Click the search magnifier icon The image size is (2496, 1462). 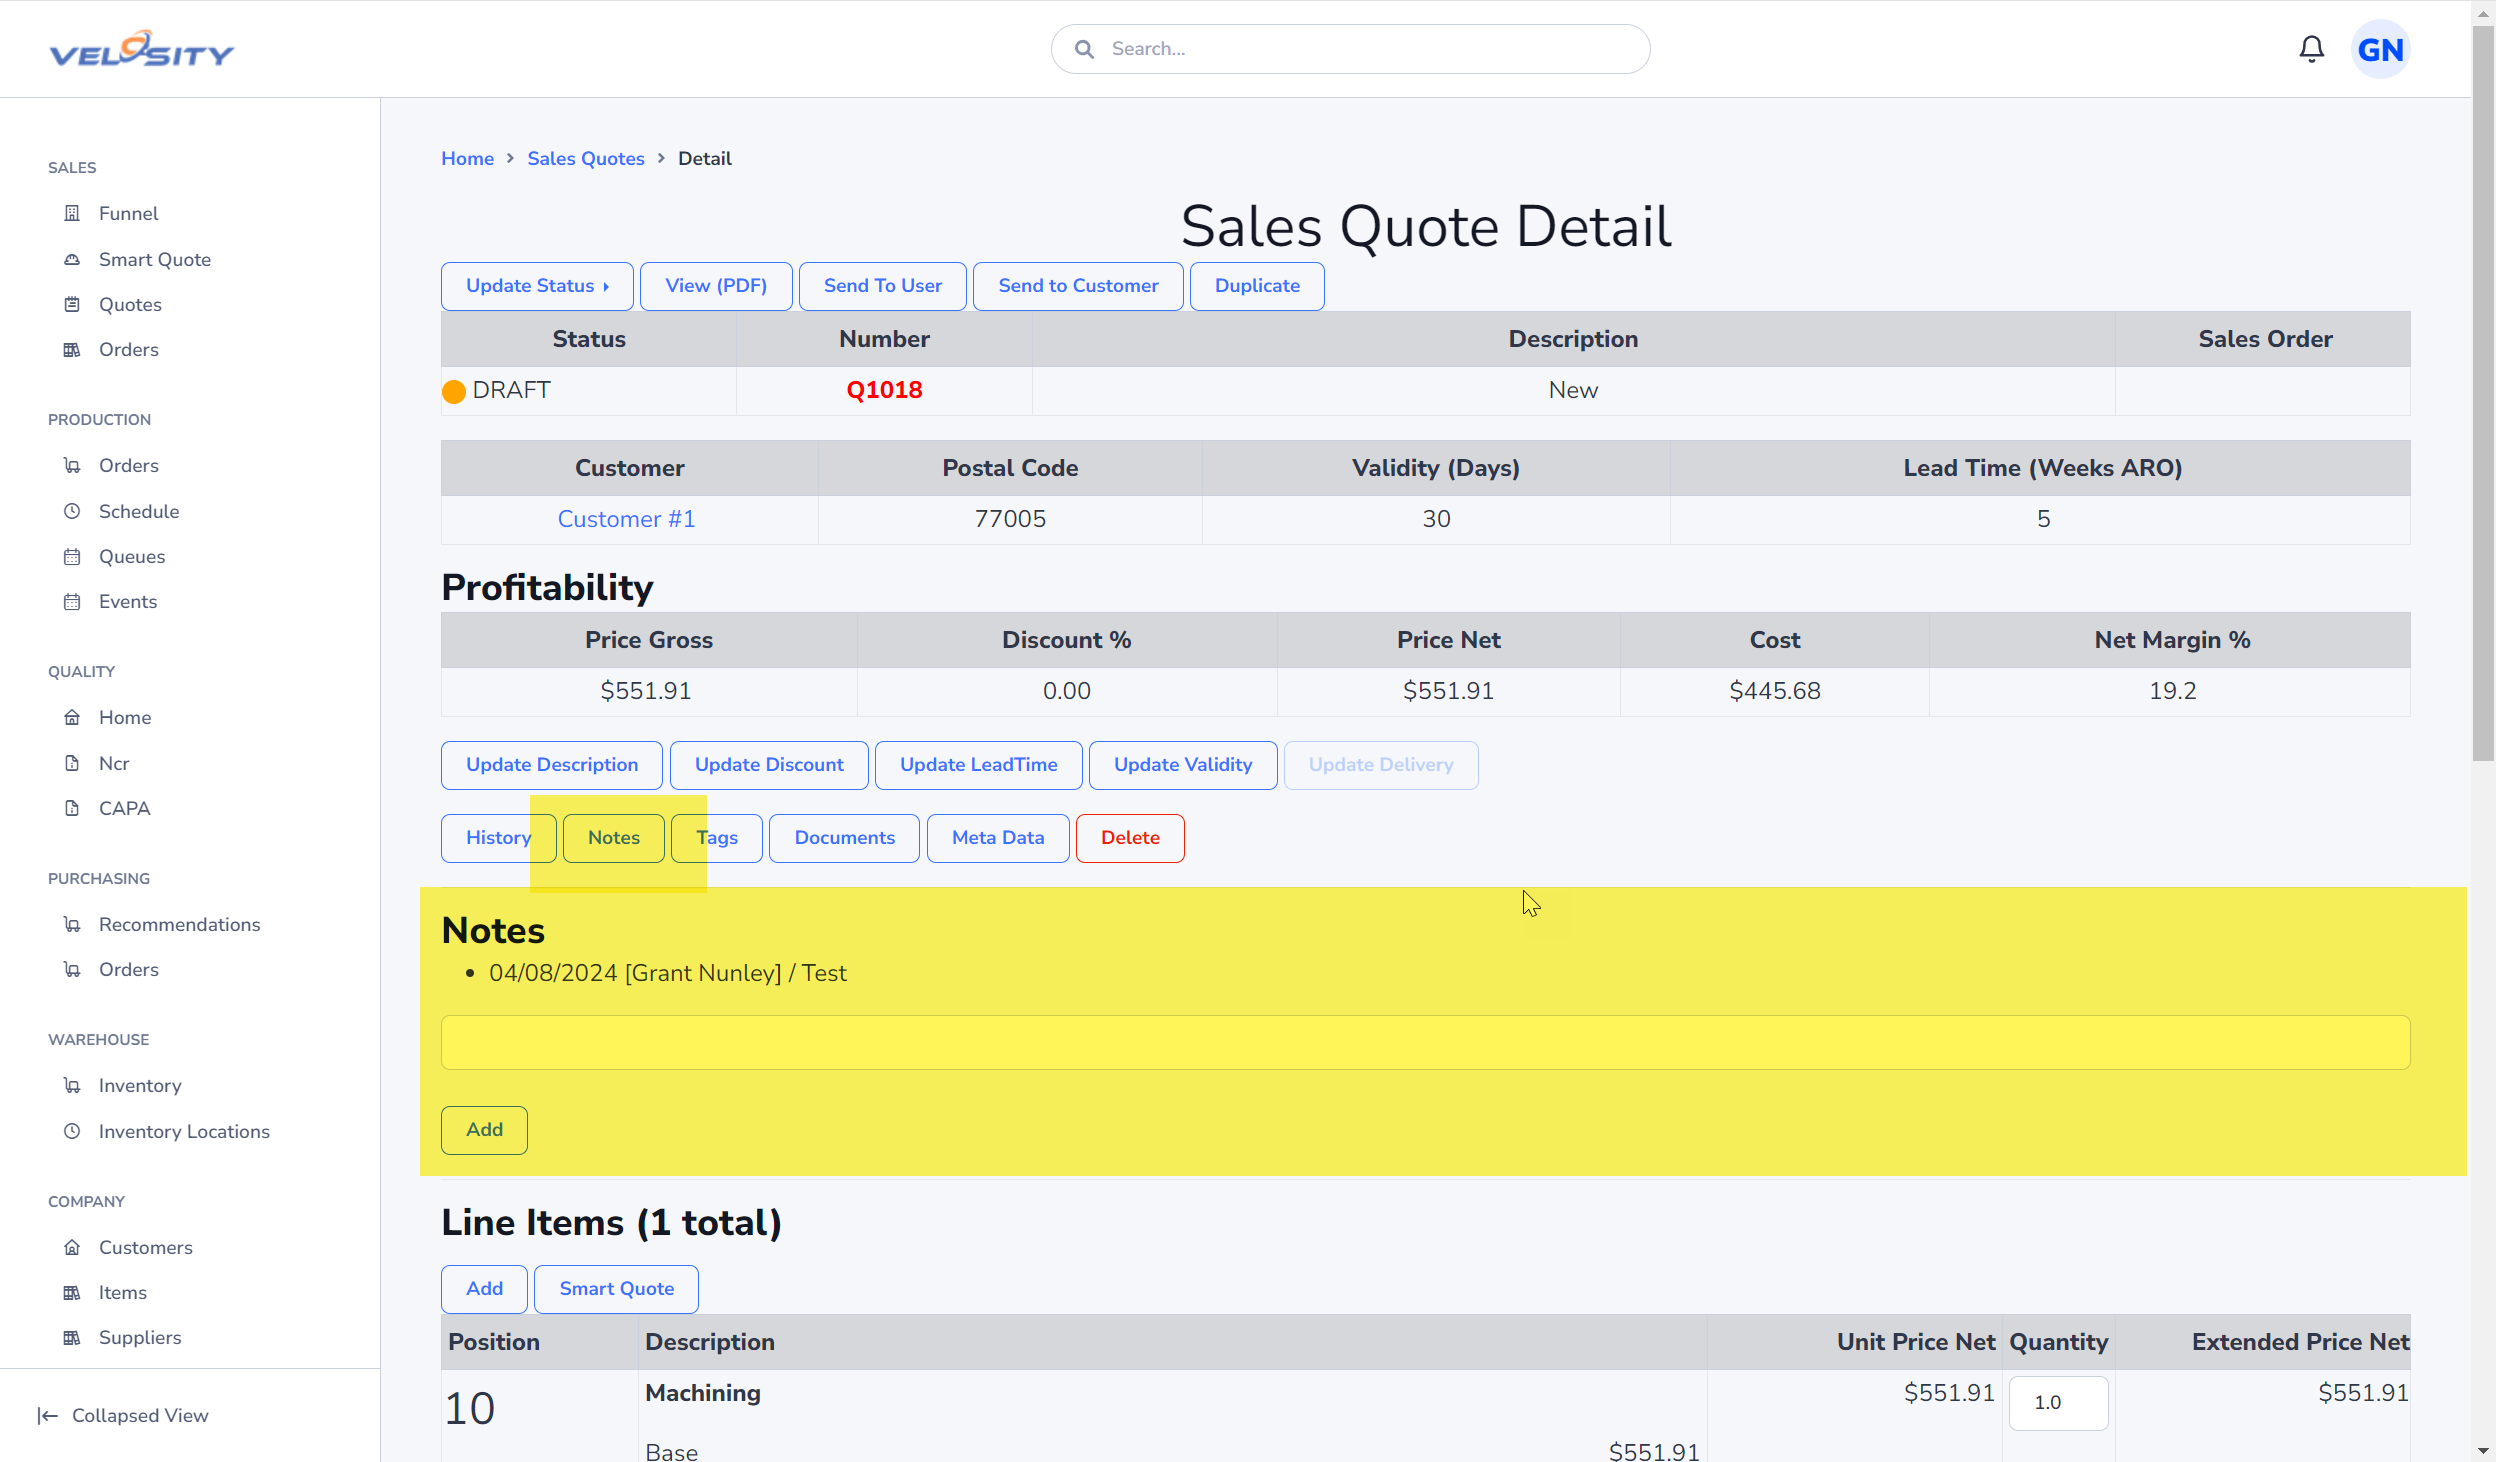click(x=1084, y=49)
